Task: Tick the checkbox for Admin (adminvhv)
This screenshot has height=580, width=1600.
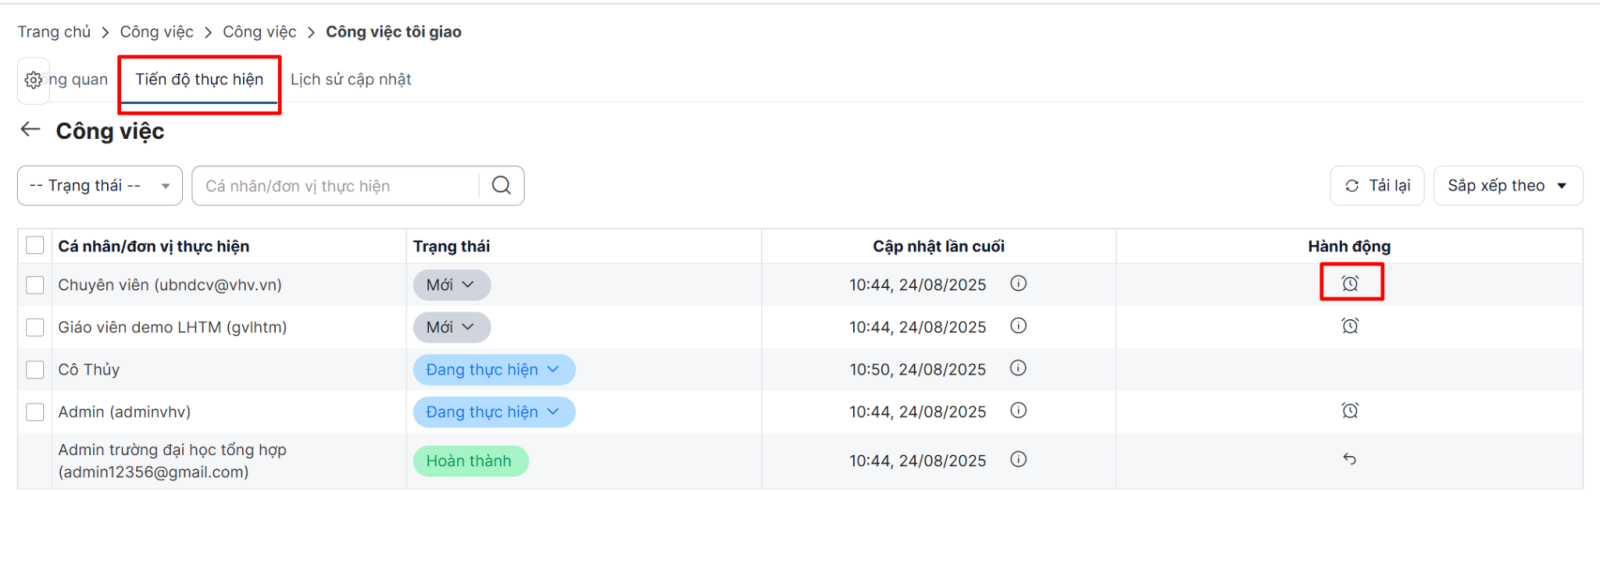Action: (35, 412)
